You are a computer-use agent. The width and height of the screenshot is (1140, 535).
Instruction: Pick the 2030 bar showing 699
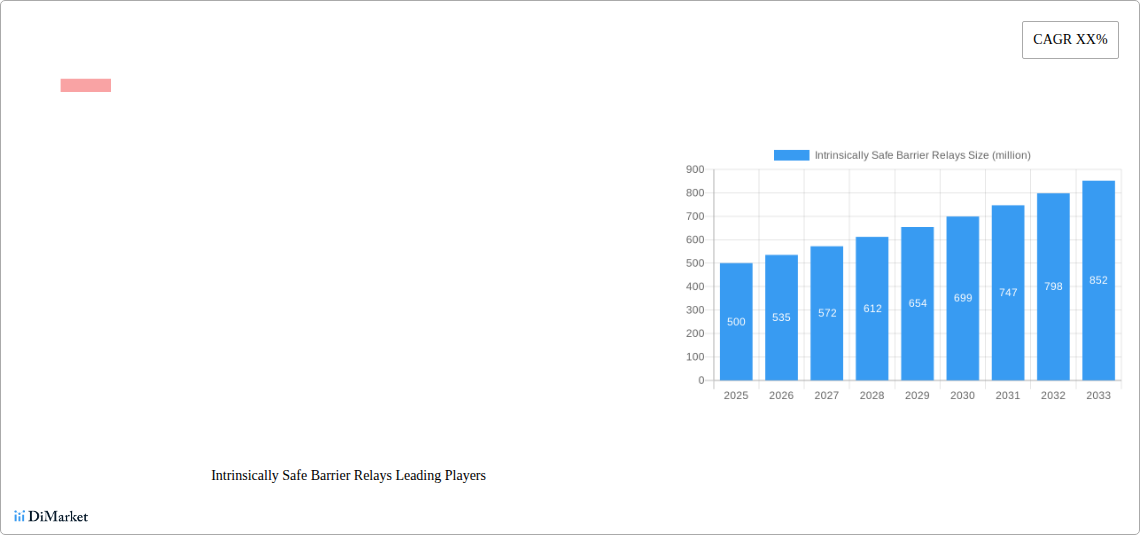coord(963,298)
